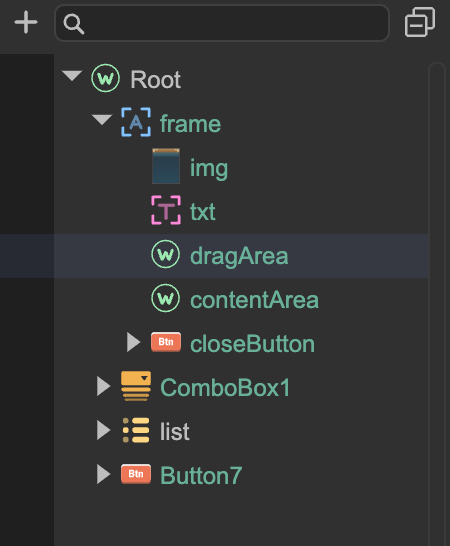Screen dimensions: 450x546
Task: Collapse the Root tree node
Action: (72, 76)
